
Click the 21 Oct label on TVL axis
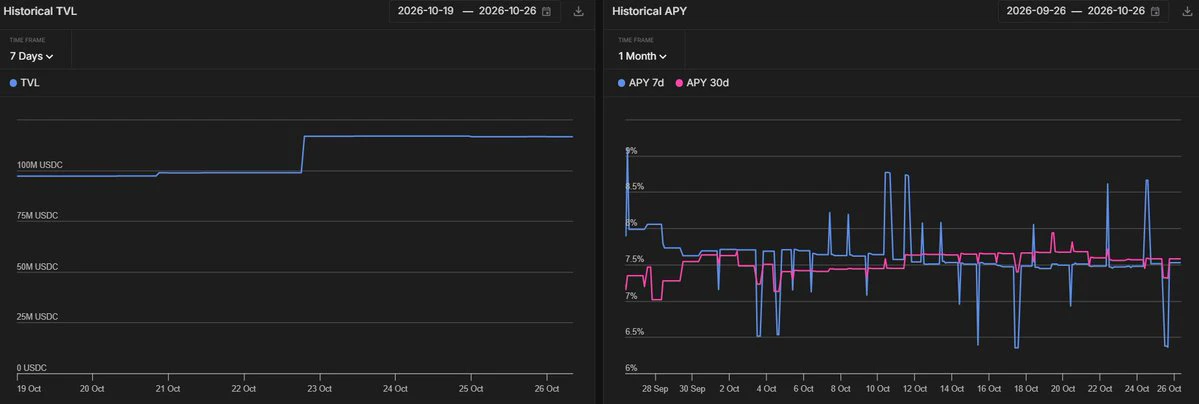pyautogui.click(x=167, y=389)
